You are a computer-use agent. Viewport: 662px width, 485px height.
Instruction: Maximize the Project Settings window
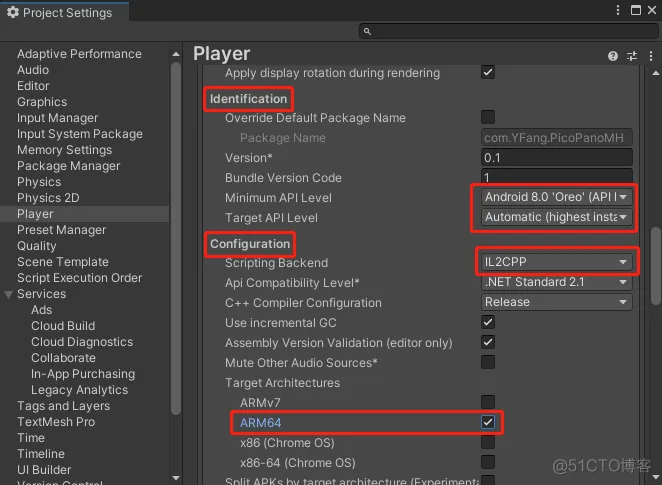(635, 10)
